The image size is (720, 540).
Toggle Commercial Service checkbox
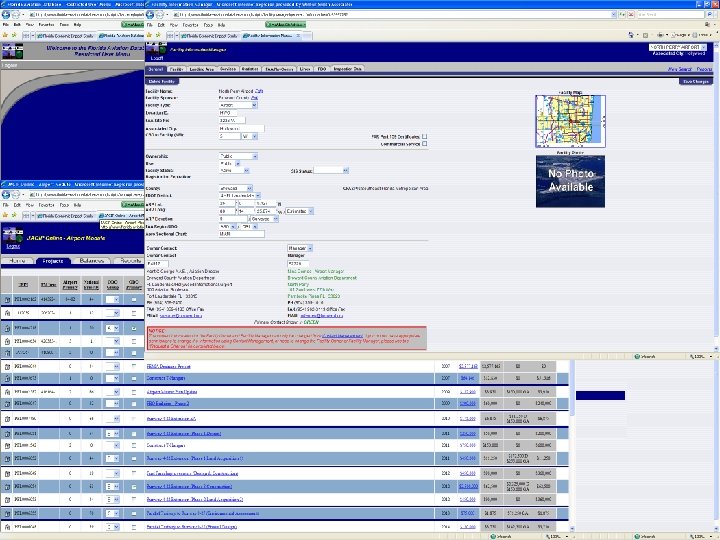[x=424, y=144]
